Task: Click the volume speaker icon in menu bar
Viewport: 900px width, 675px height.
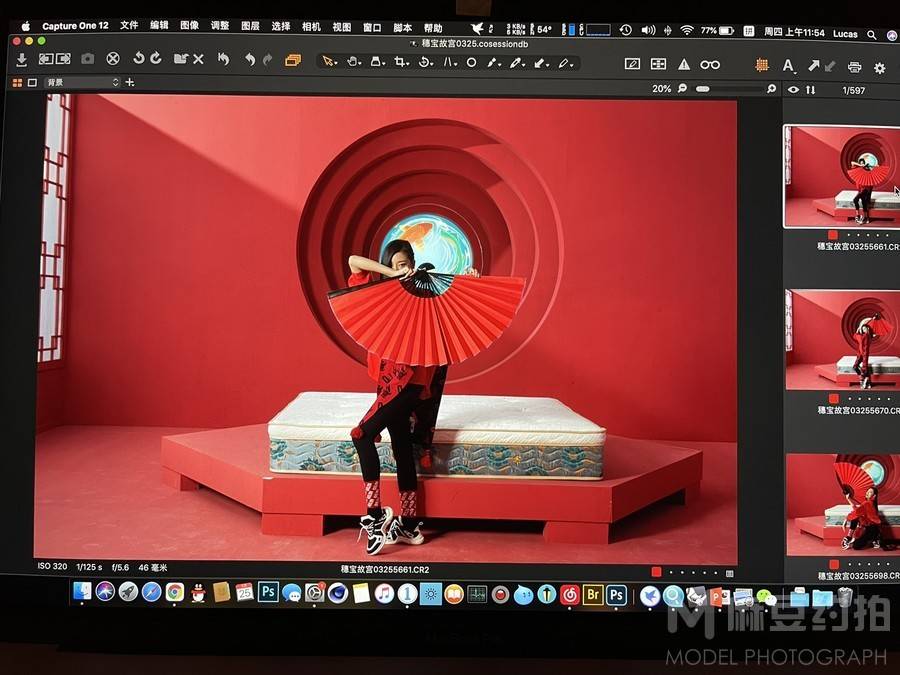Action: (x=648, y=30)
